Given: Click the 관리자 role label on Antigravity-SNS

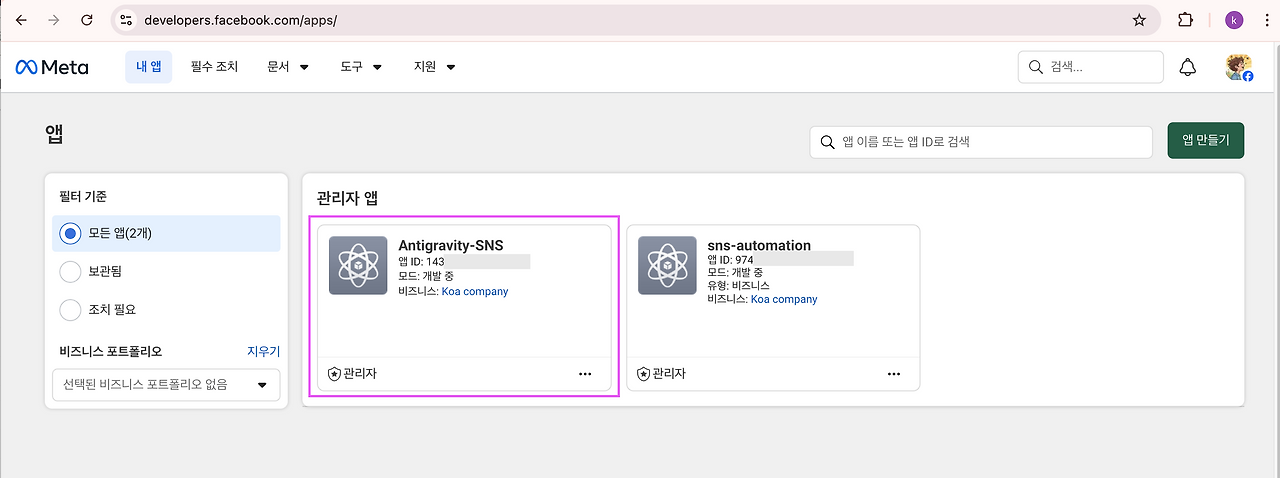Looking at the screenshot, I should 360,374.
